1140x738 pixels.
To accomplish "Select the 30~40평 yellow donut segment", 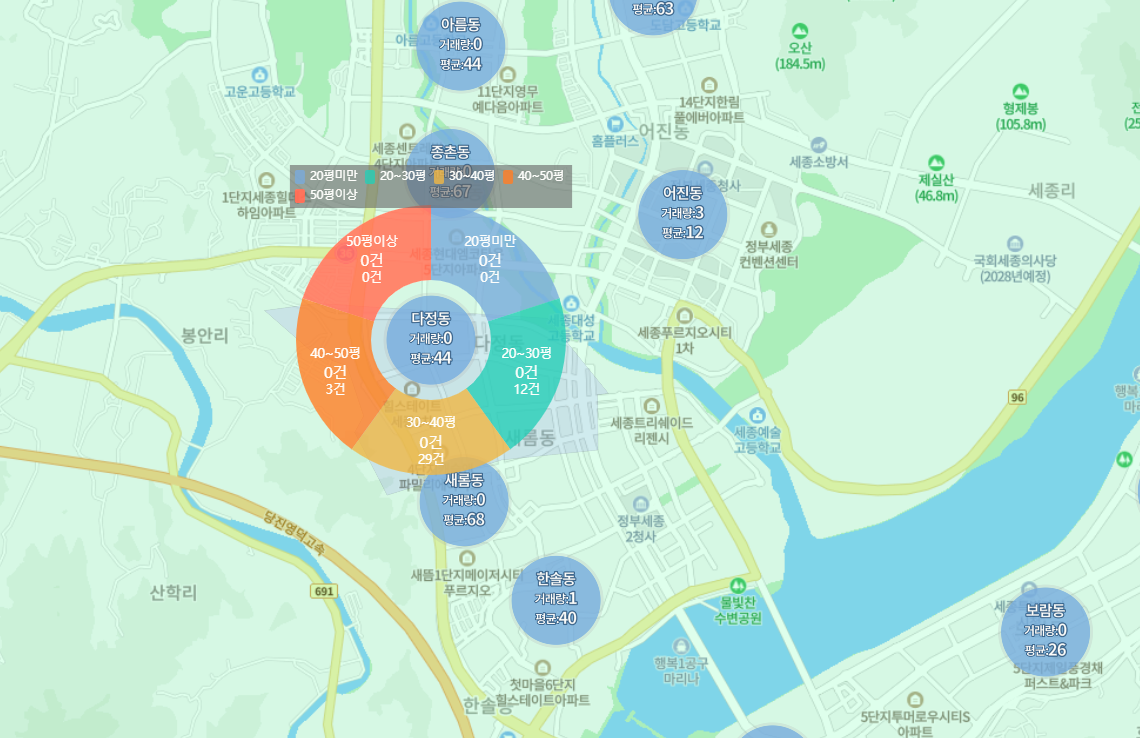I will tap(431, 441).
